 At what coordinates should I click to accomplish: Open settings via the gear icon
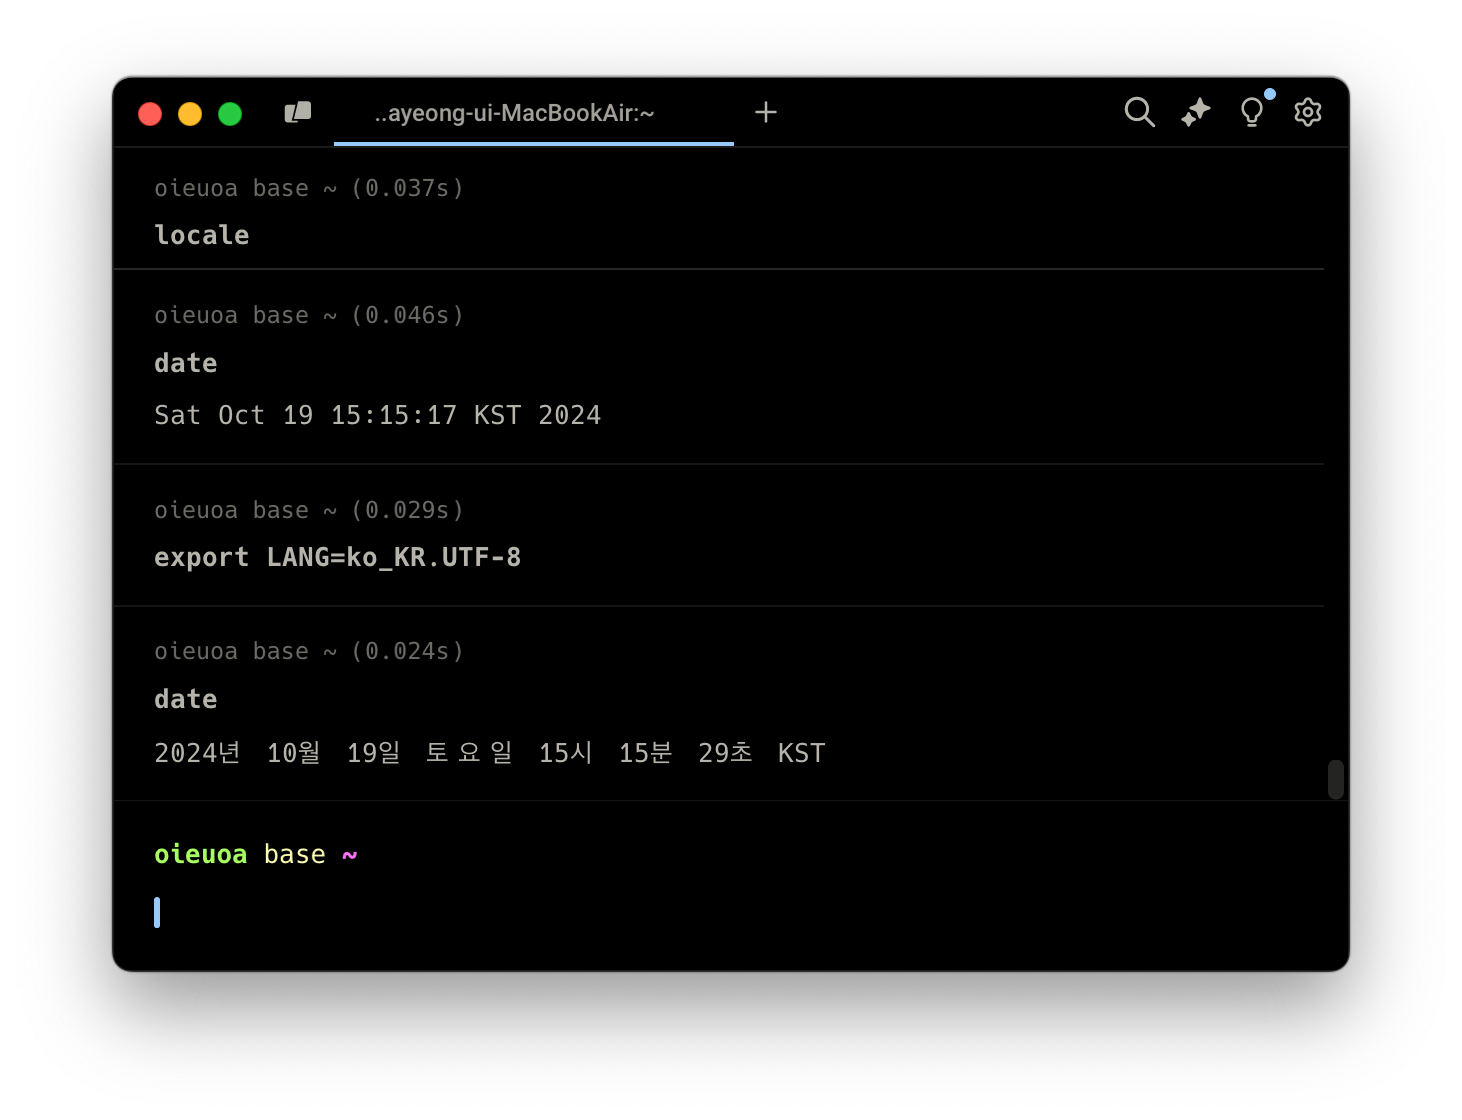point(1308,112)
